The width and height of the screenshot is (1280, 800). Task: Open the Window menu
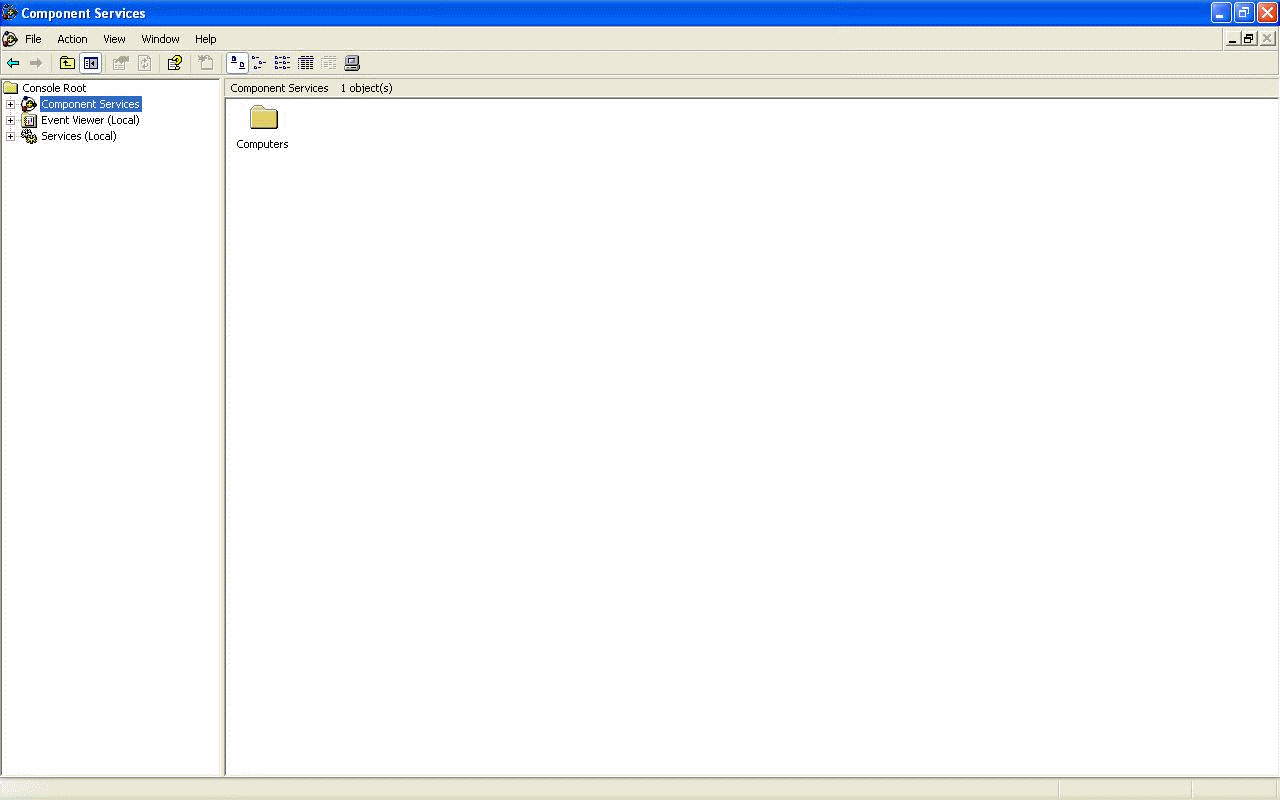pos(160,39)
